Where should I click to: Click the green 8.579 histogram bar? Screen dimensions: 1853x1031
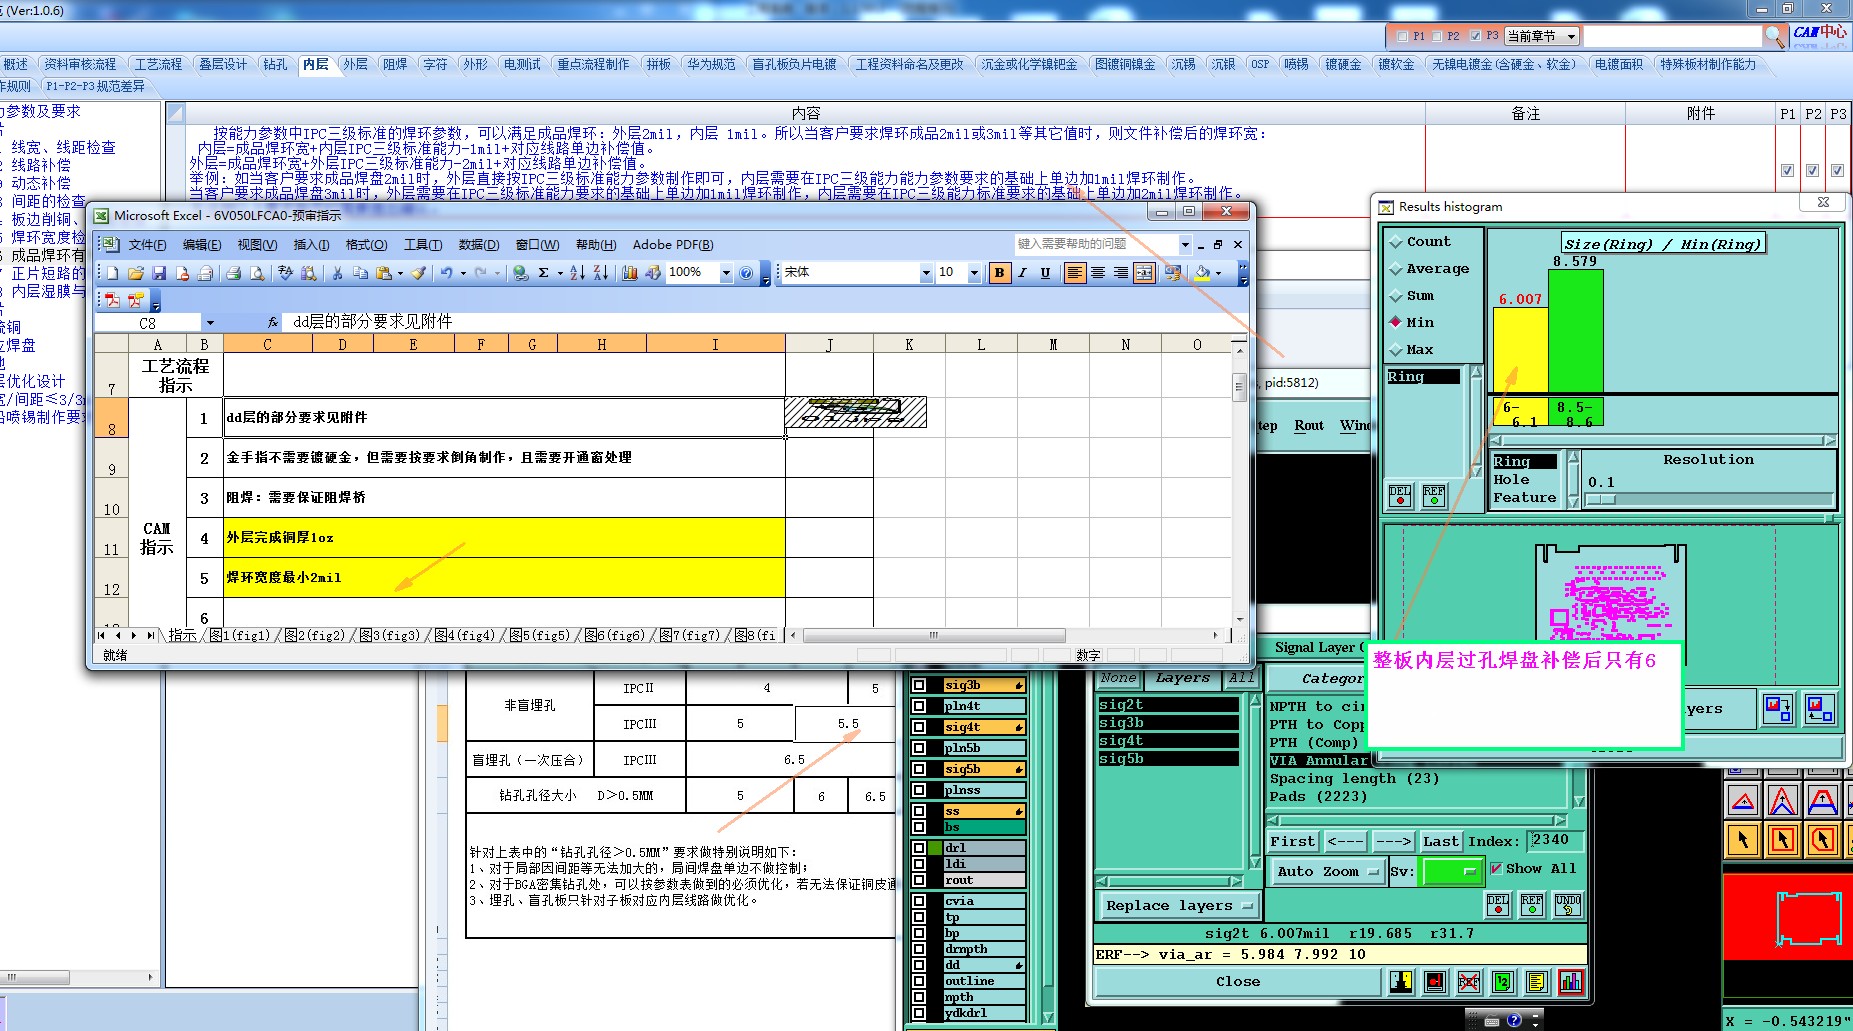point(1576,330)
